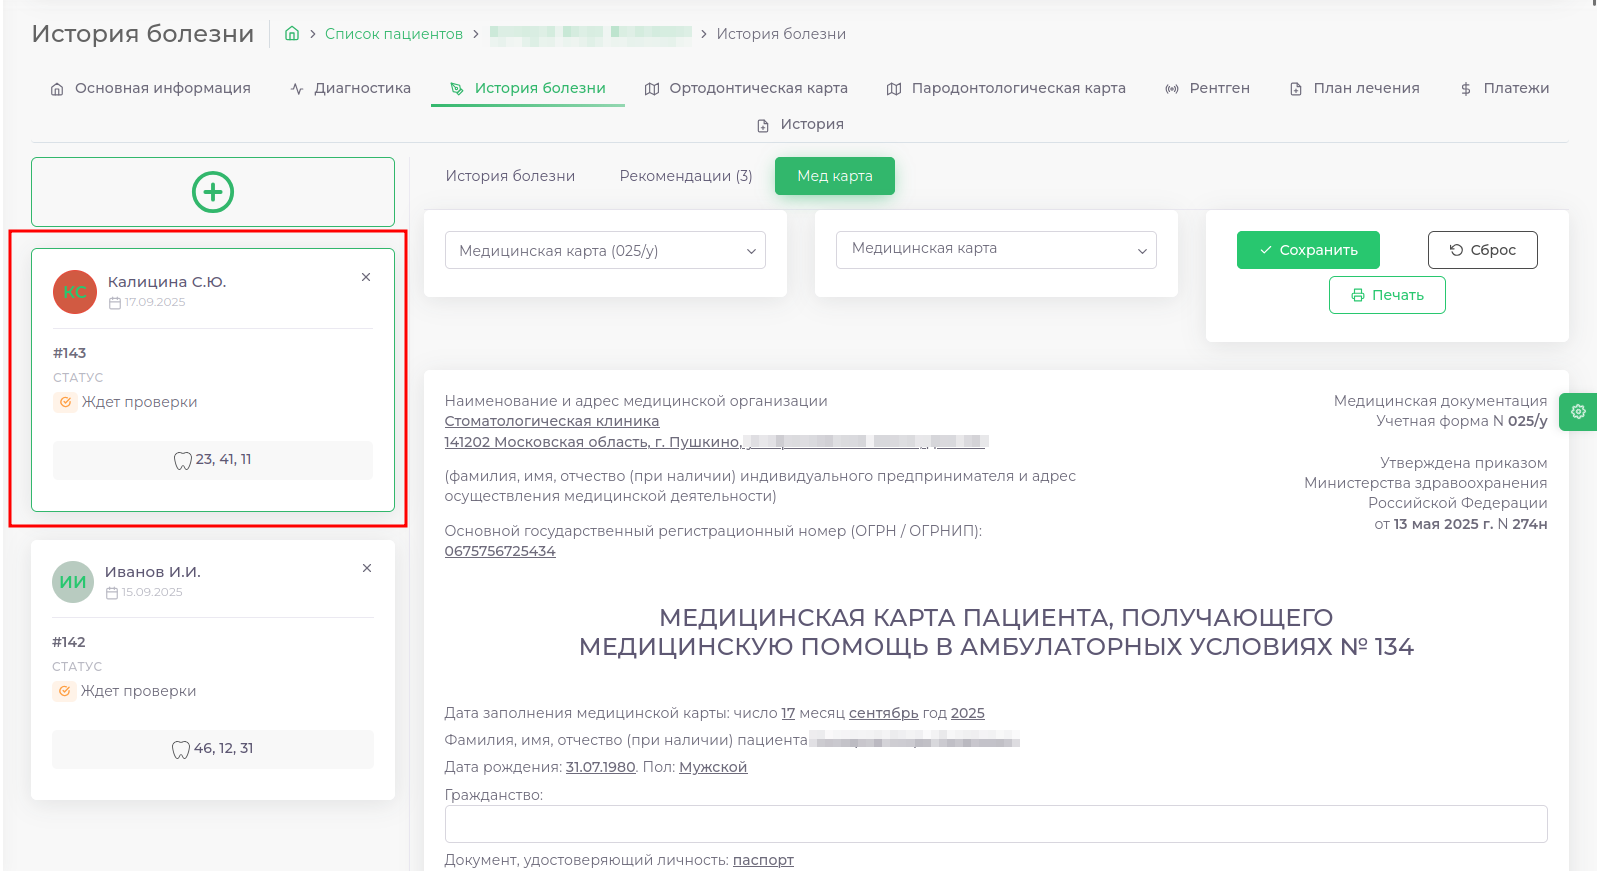Click the КС avatar circle

pyautogui.click(x=75, y=292)
